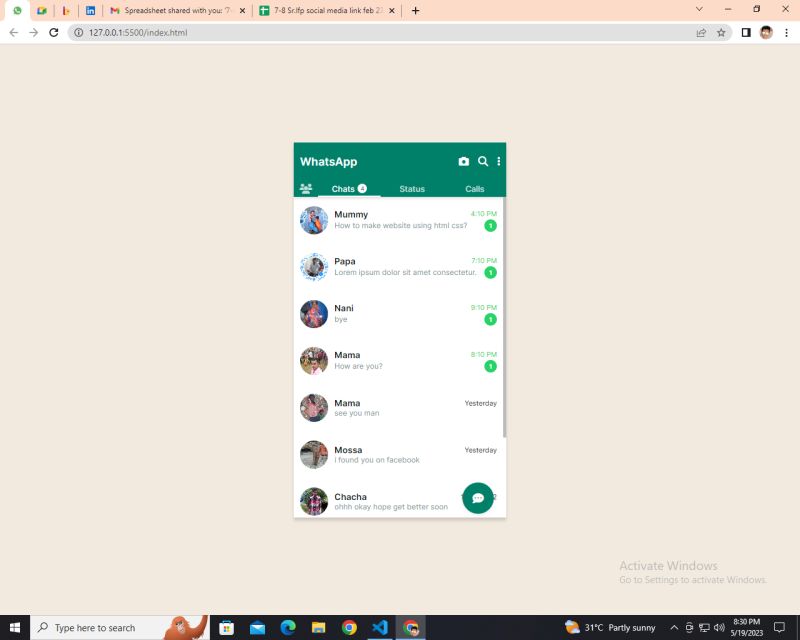Click the 'see you man' message preview
The height and width of the screenshot is (640, 800).
[357, 413]
